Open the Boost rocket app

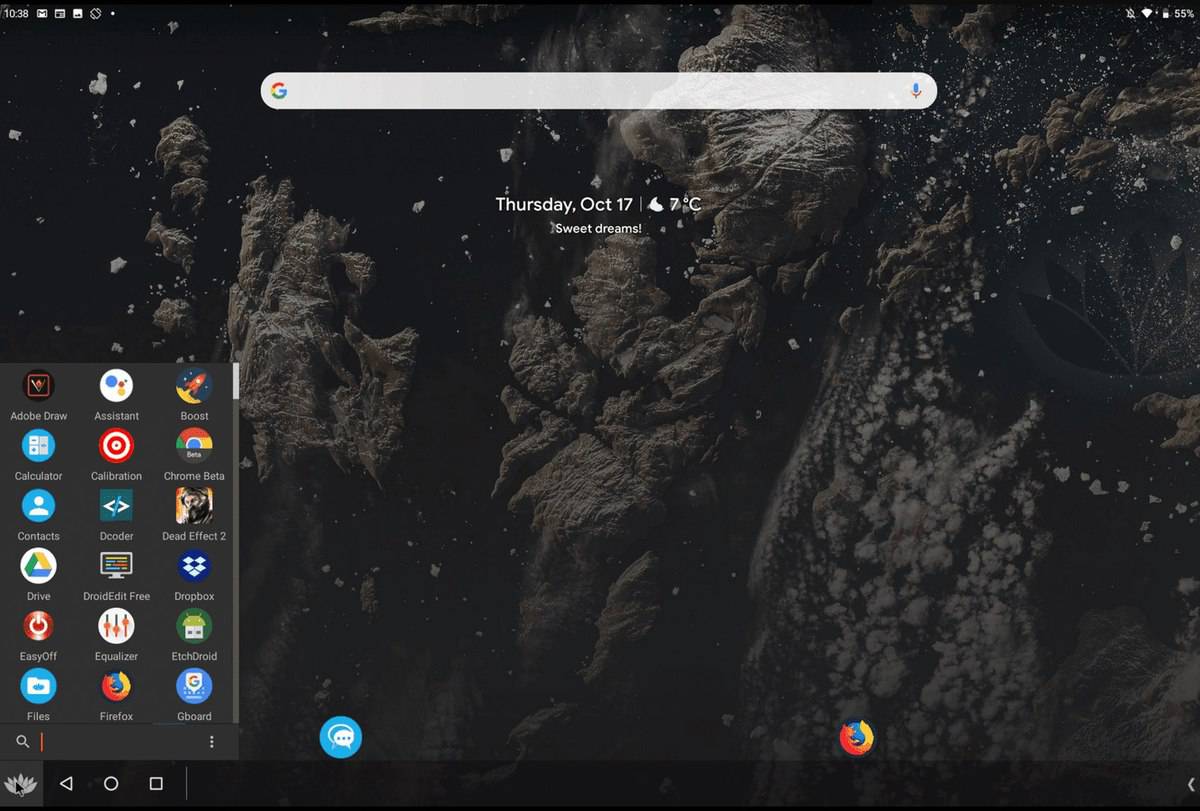click(x=194, y=386)
